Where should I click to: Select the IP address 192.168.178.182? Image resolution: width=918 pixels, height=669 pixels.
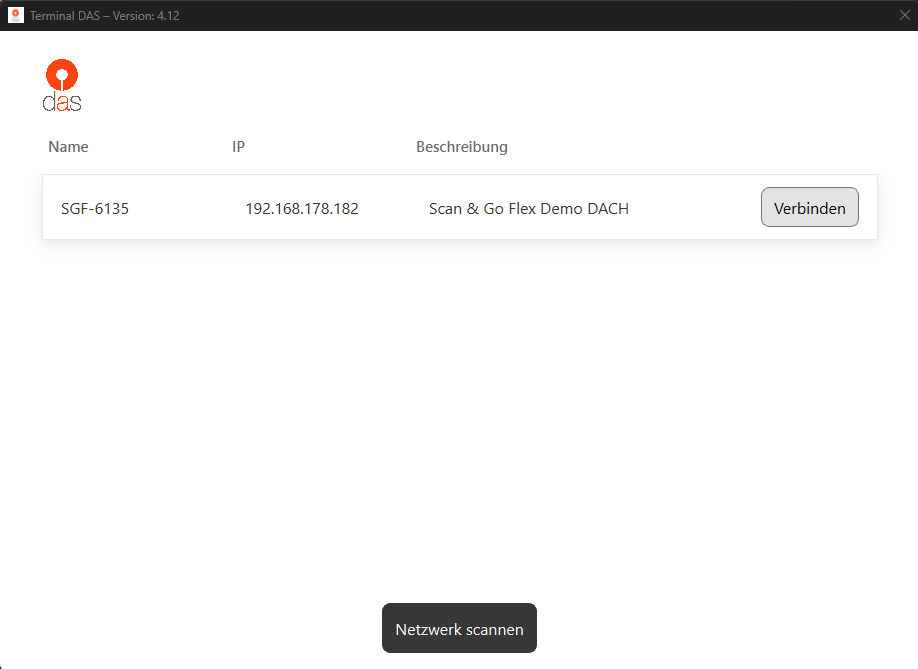(x=302, y=208)
